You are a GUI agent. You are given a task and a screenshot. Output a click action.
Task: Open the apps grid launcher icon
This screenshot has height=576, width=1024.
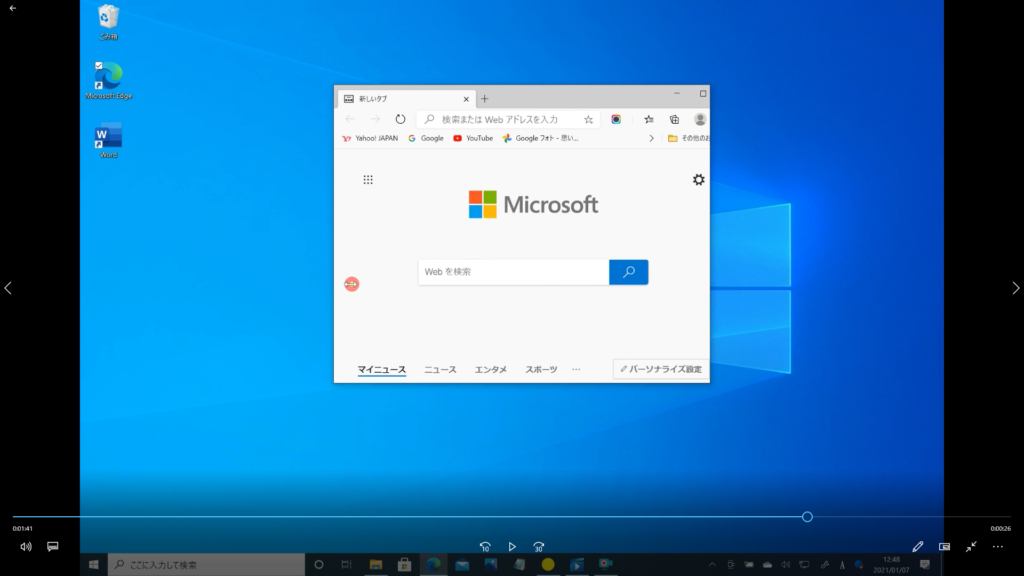coord(368,180)
